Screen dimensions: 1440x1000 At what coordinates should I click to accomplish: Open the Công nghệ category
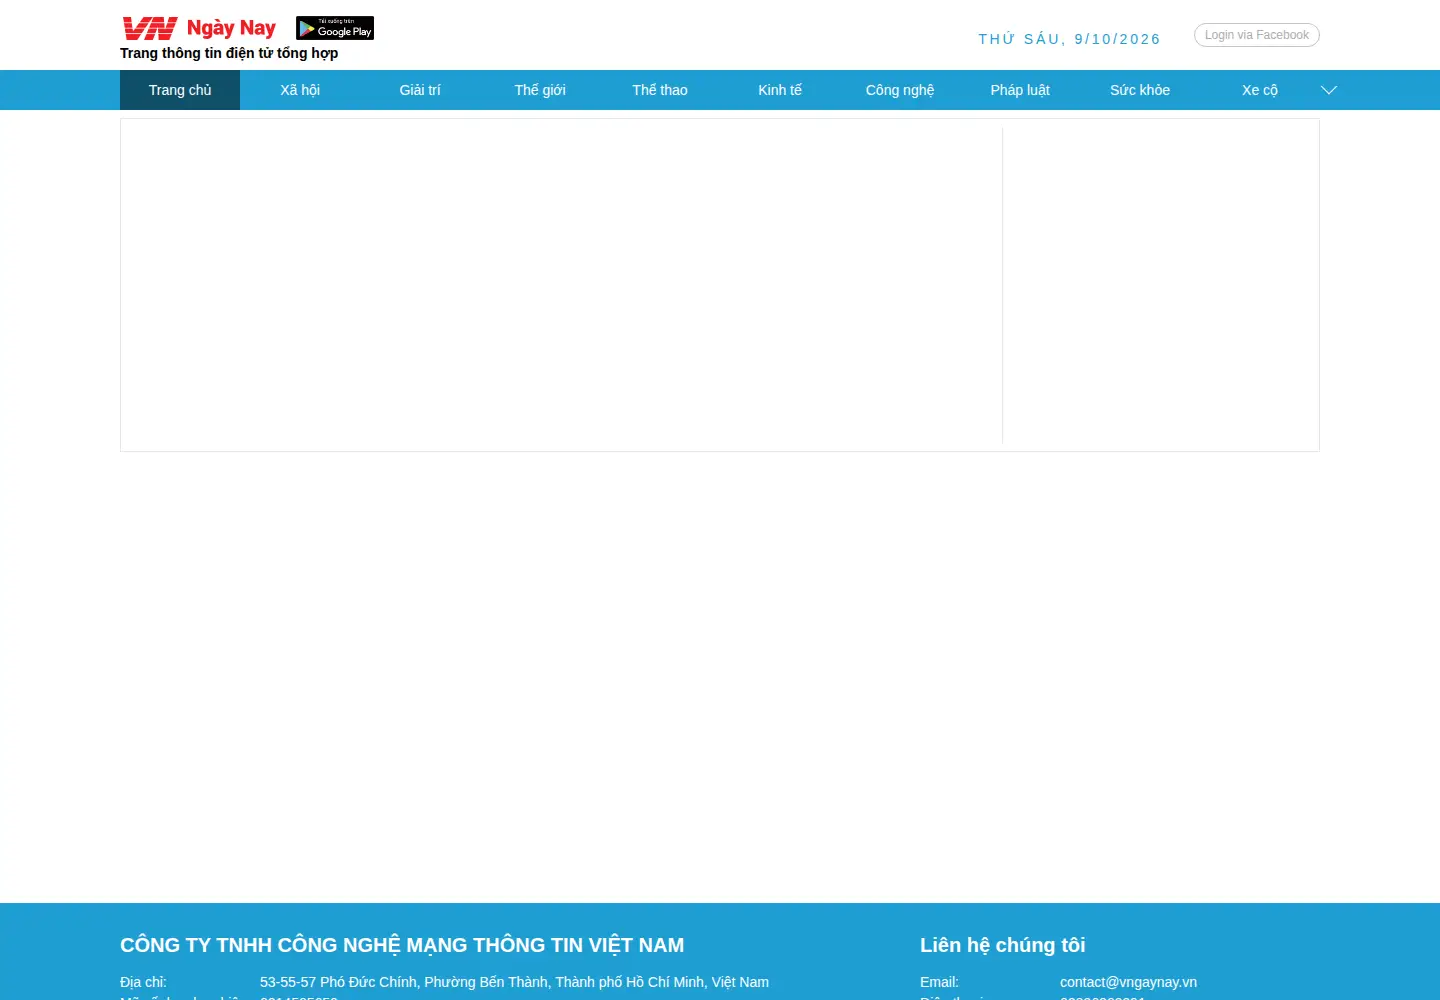[900, 90]
